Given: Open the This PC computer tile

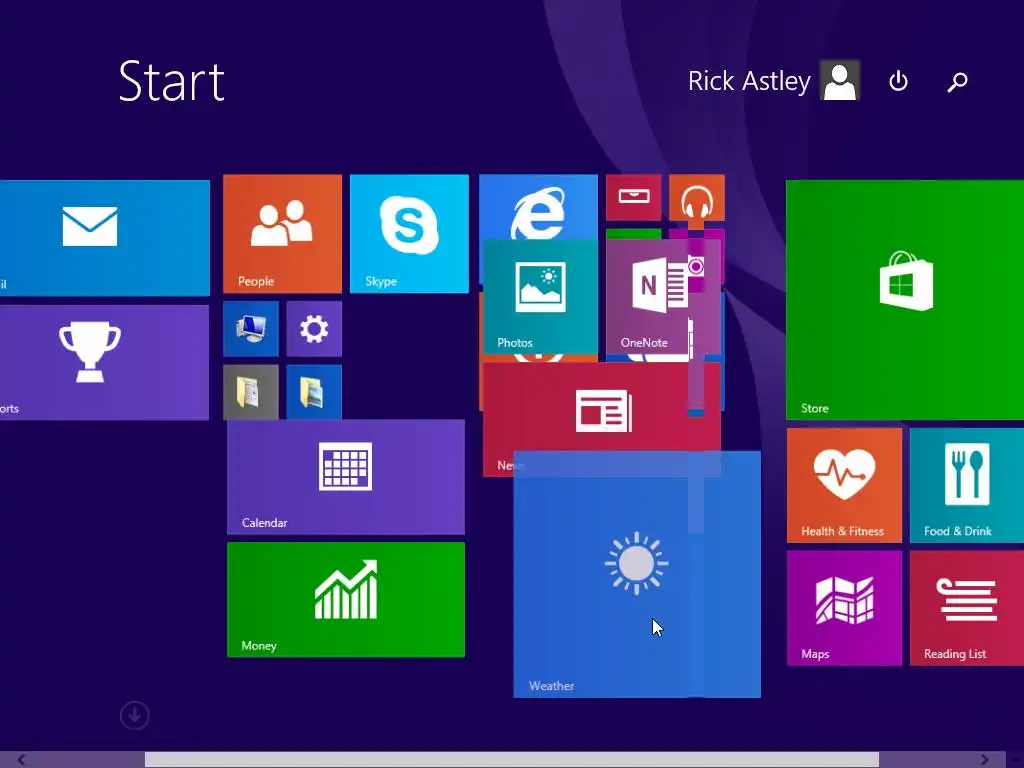Looking at the screenshot, I should 251,329.
